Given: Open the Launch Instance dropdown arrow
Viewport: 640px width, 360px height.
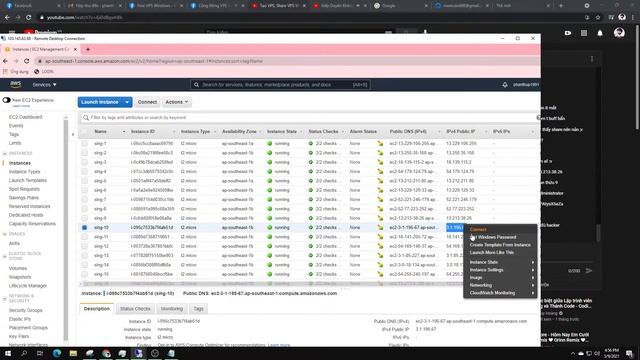Looking at the screenshot, I should [127, 102].
